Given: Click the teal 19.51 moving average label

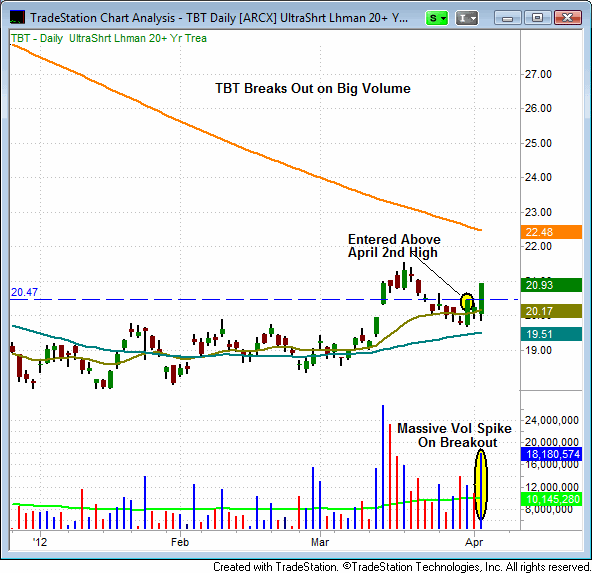Looking at the screenshot, I should (551, 334).
